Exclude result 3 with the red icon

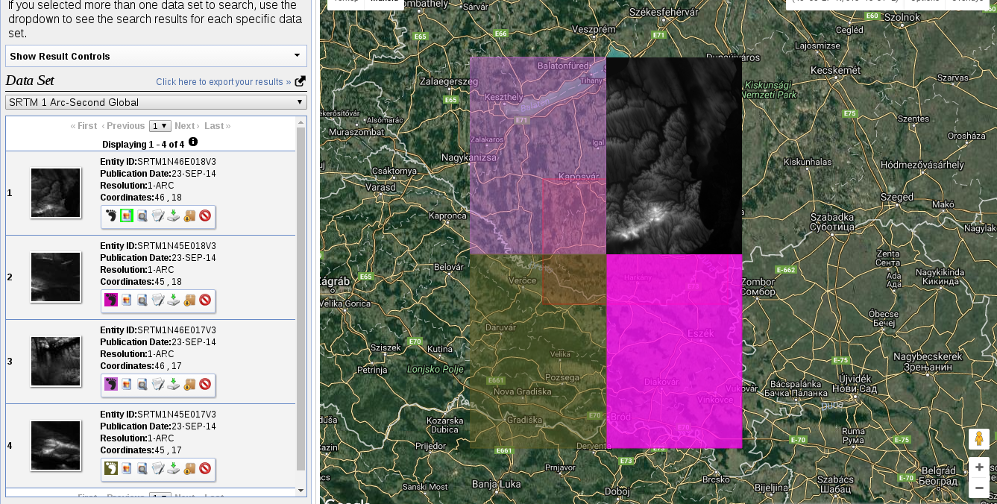tap(204, 383)
